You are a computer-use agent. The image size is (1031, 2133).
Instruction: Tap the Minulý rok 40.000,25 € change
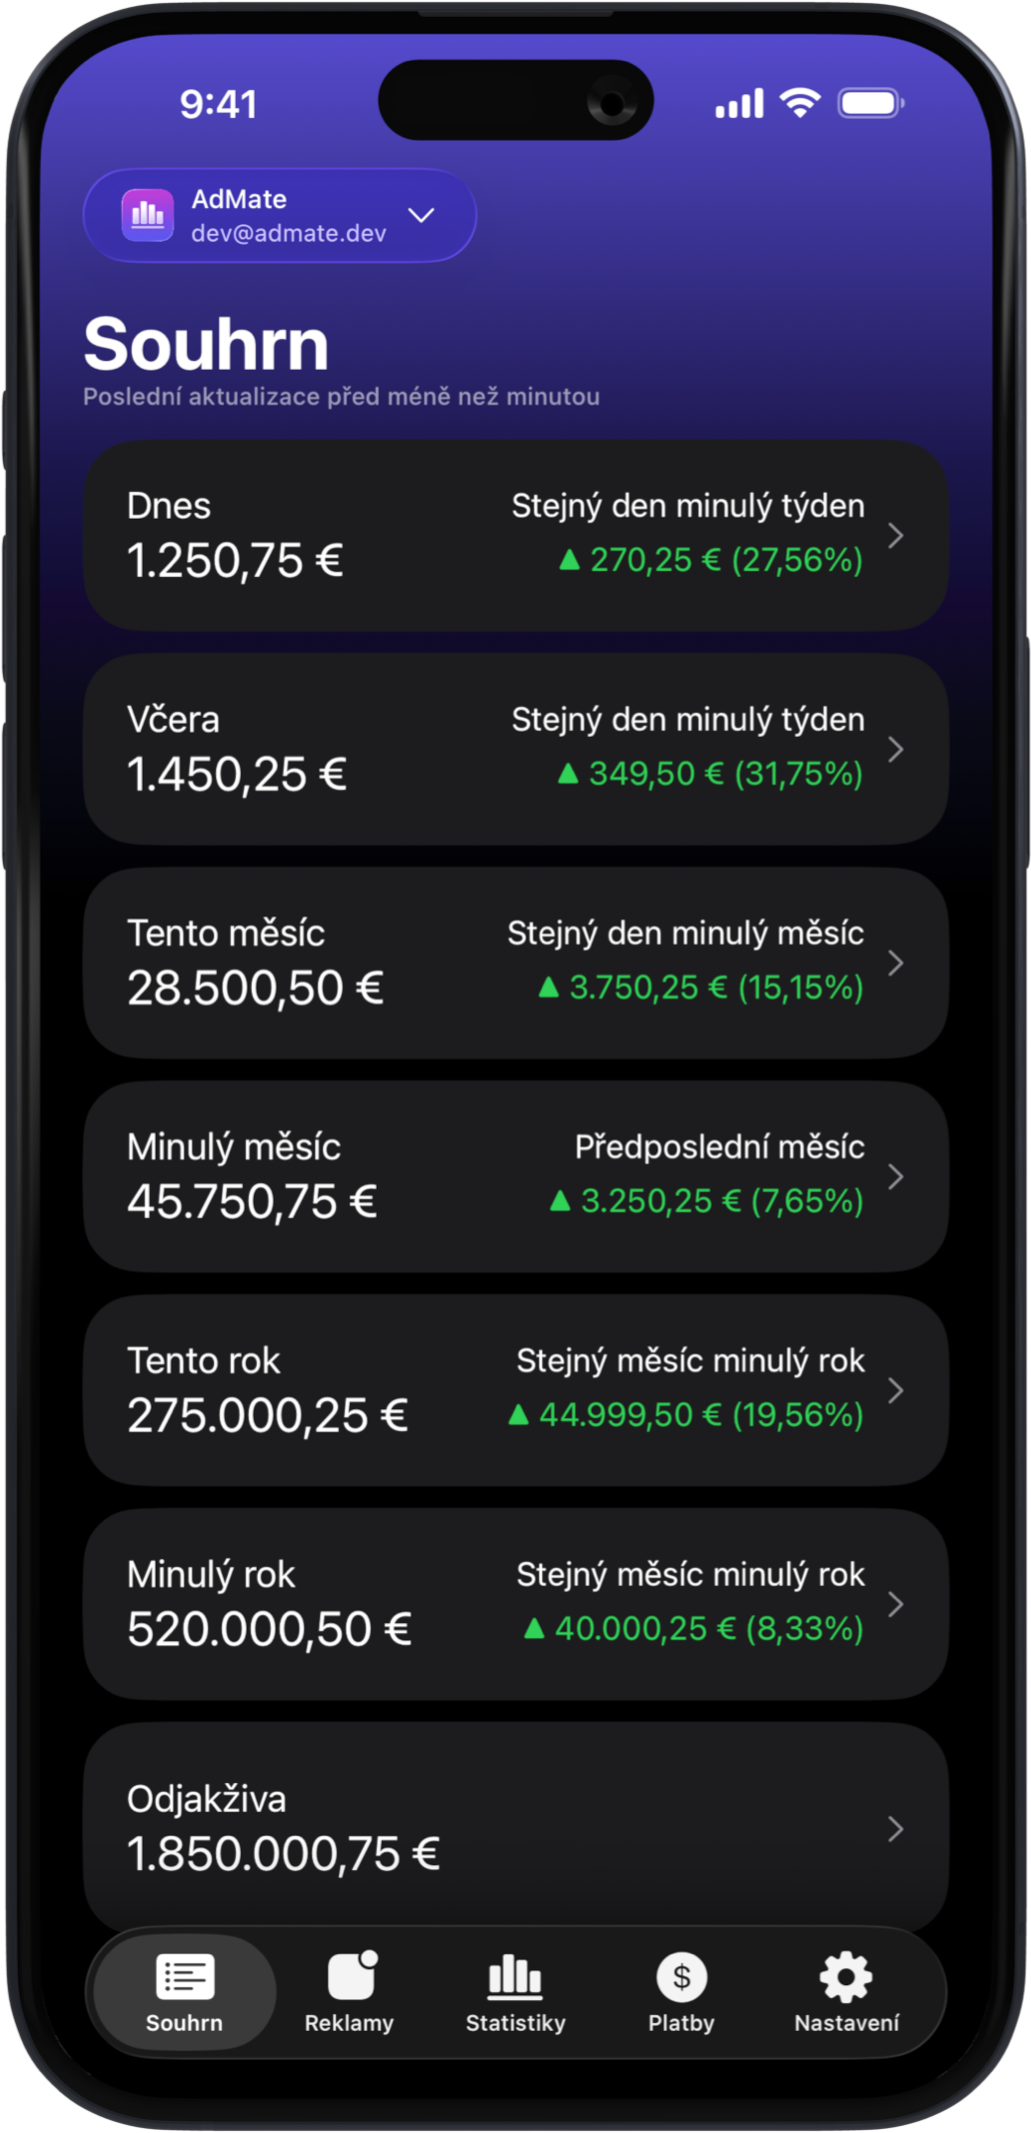(x=694, y=1629)
